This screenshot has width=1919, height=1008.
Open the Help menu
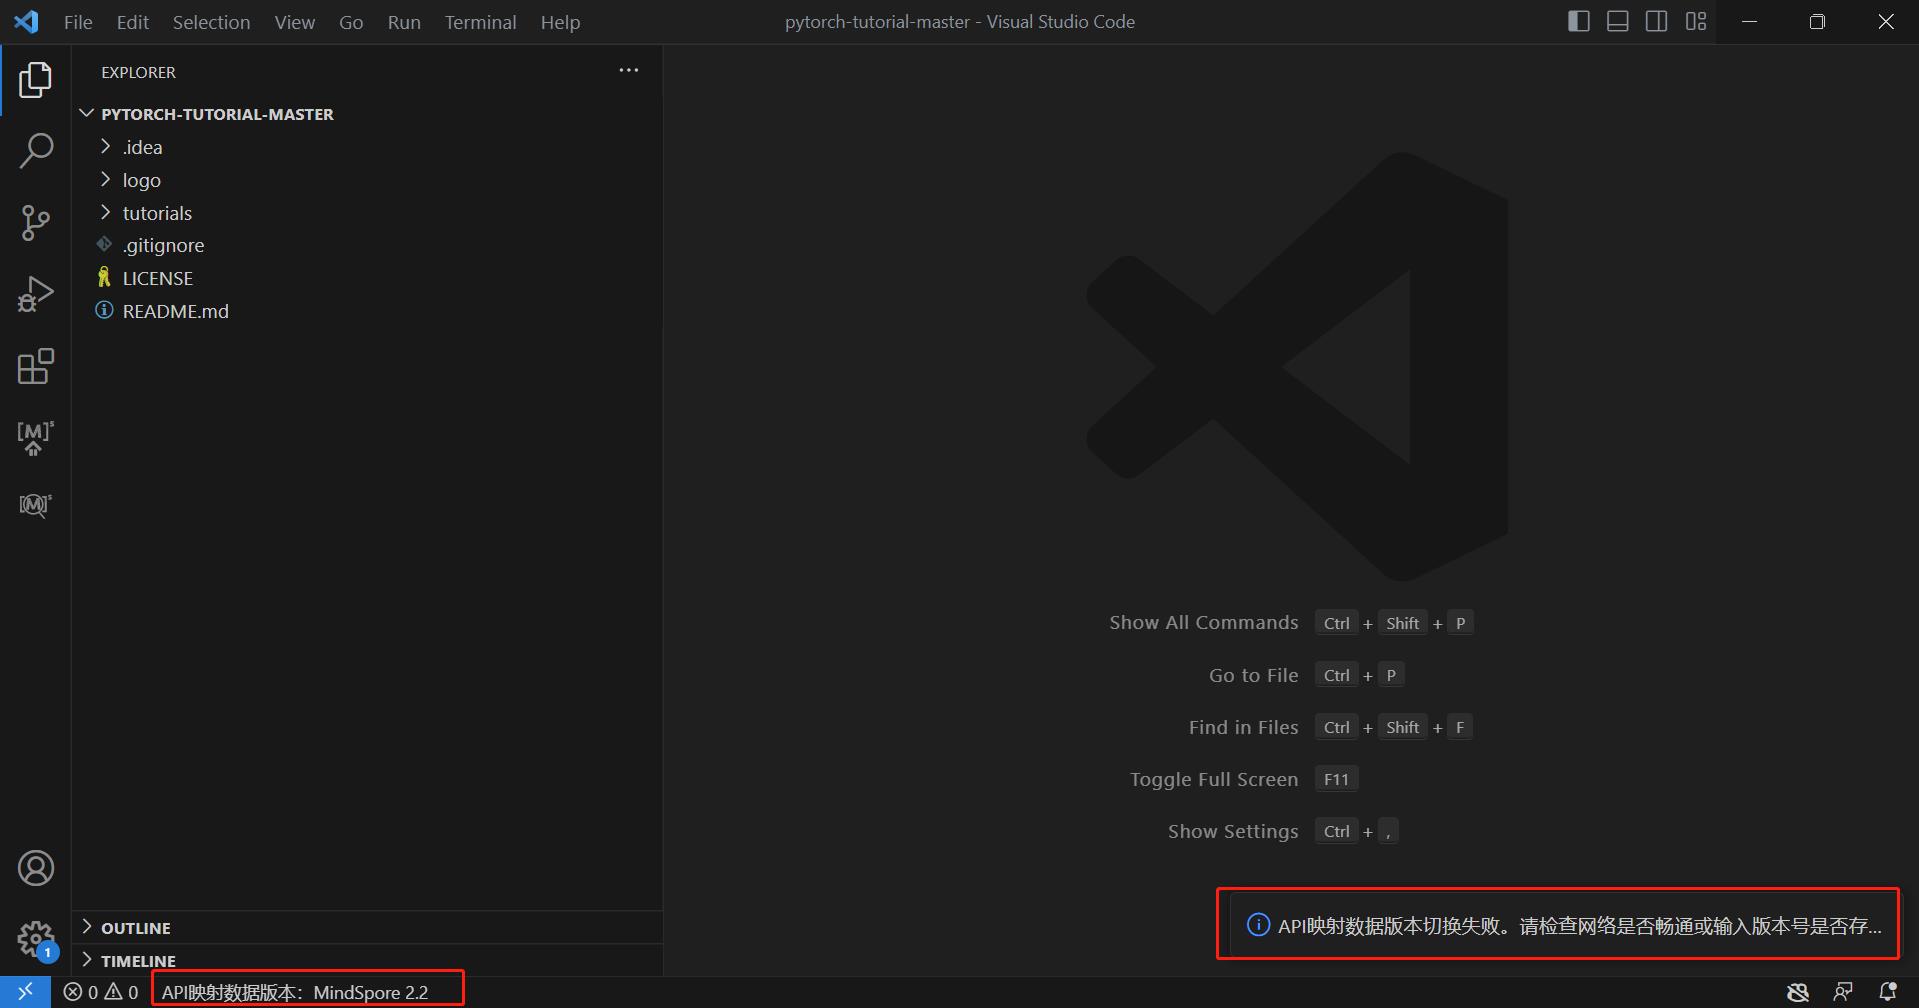pos(560,22)
